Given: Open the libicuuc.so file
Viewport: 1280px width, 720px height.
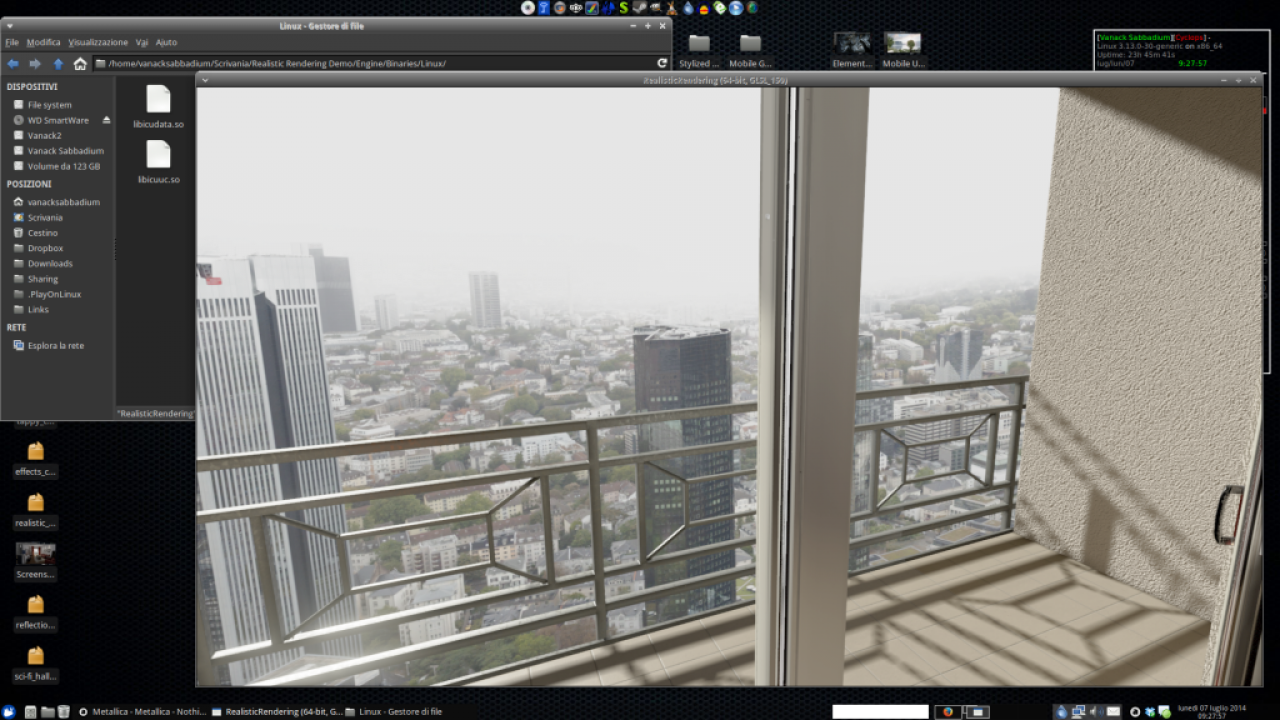Looking at the screenshot, I should click(158, 162).
